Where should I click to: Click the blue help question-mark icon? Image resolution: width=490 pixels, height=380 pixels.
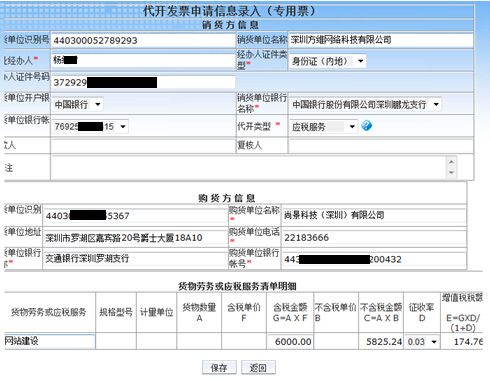point(366,126)
